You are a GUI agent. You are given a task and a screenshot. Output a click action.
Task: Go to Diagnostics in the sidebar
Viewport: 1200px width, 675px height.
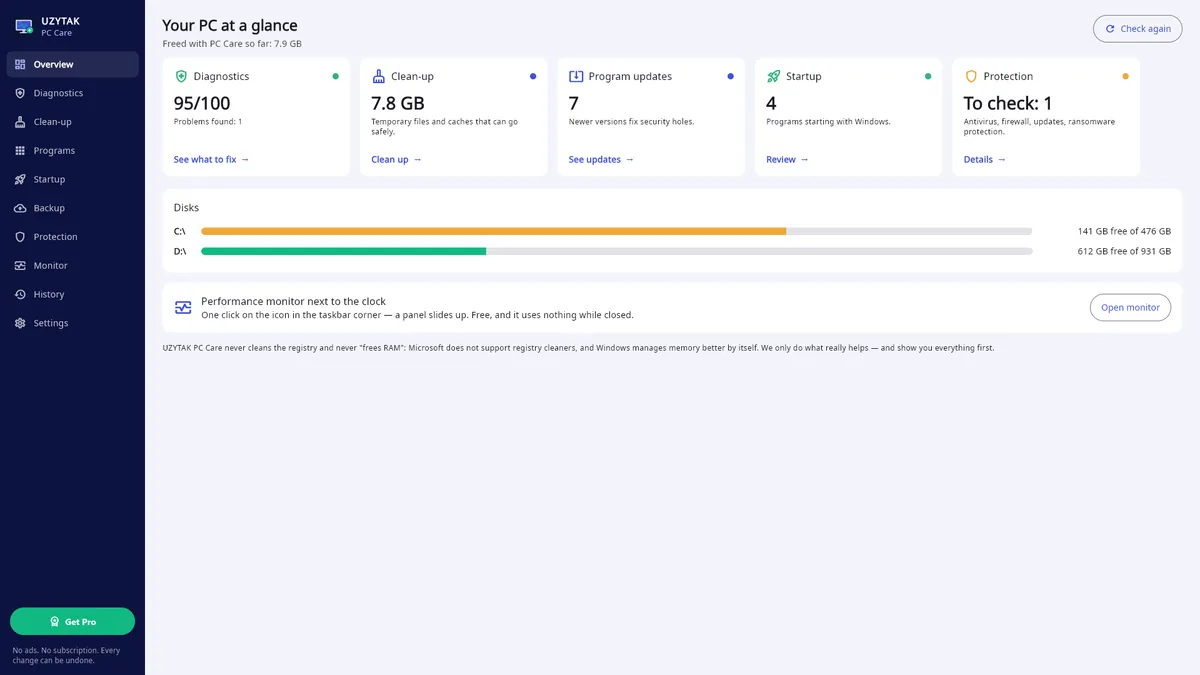point(72,93)
